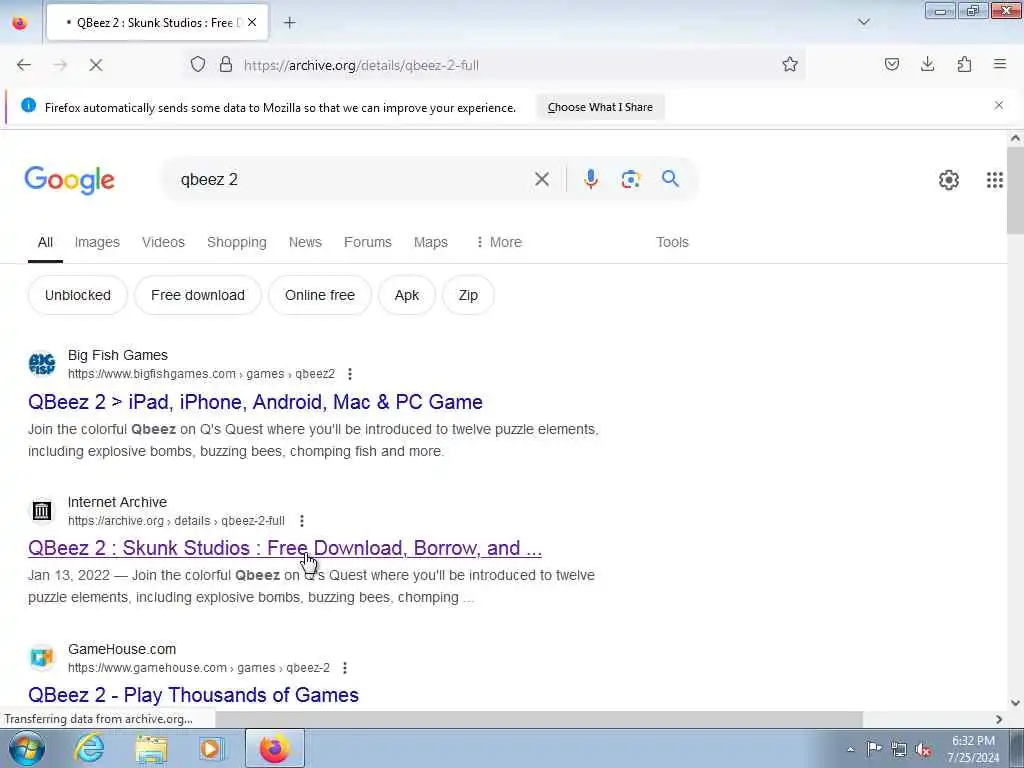Open the Windows Start menu
This screenshot has width=1024, height=768.
tap(27, 748)
